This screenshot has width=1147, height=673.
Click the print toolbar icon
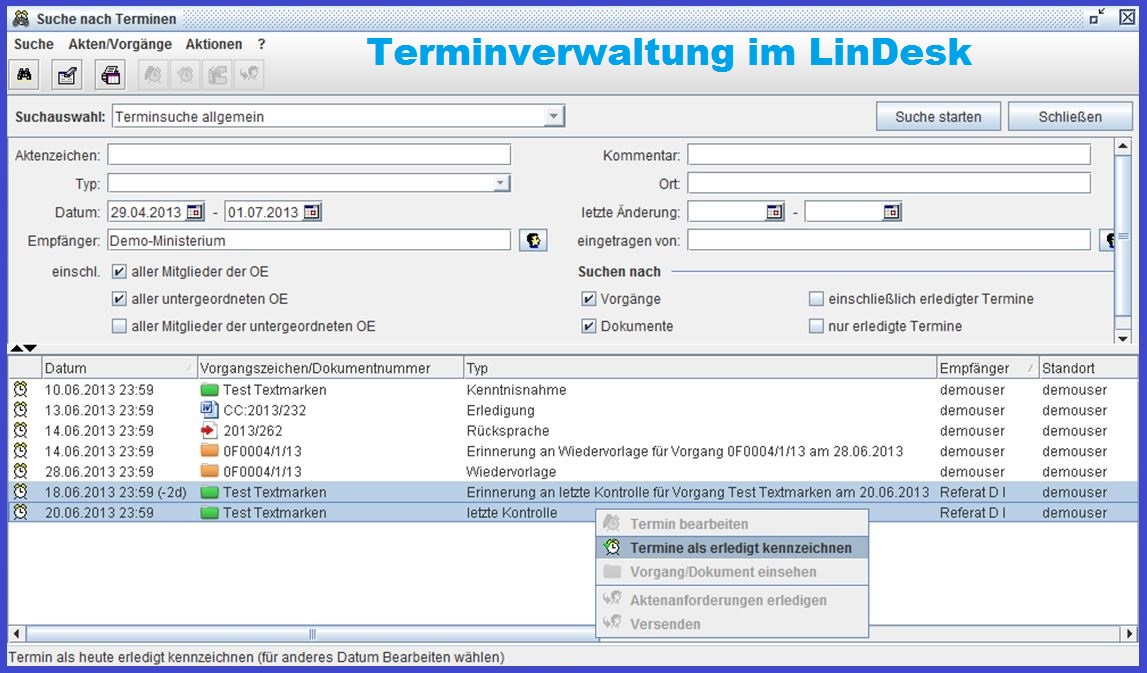click(111, 75)
